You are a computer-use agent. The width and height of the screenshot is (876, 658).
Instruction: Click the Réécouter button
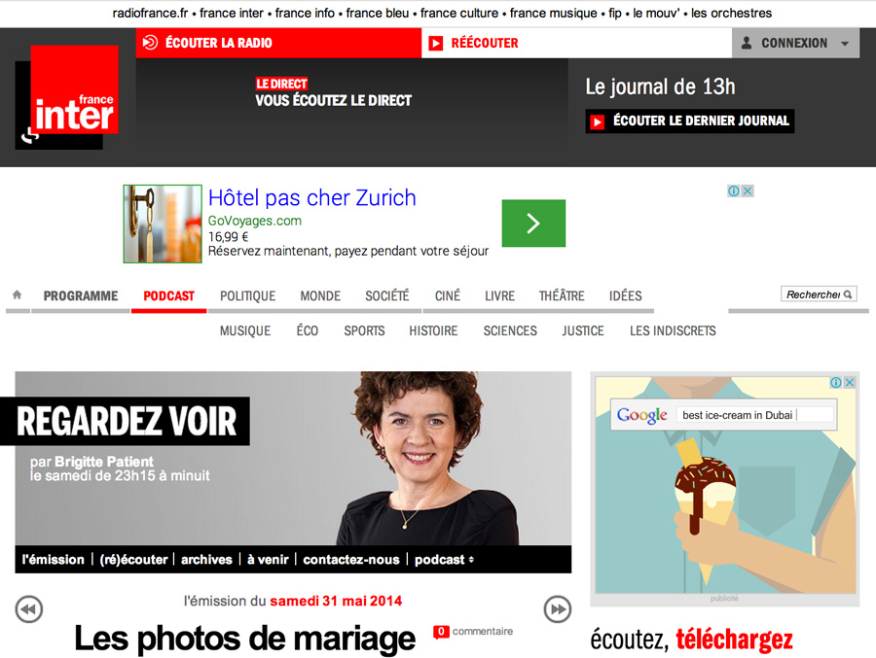pyautogui.click(x=577, y=43)
